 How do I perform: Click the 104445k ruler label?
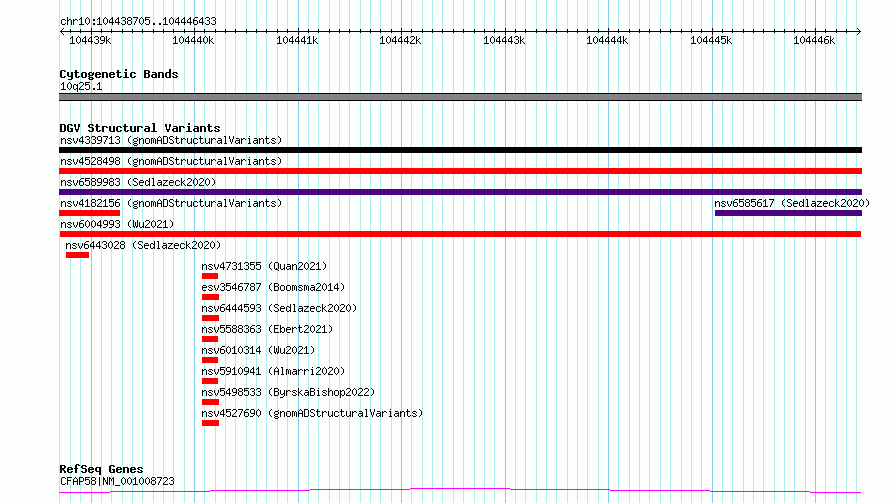[711, 40]
